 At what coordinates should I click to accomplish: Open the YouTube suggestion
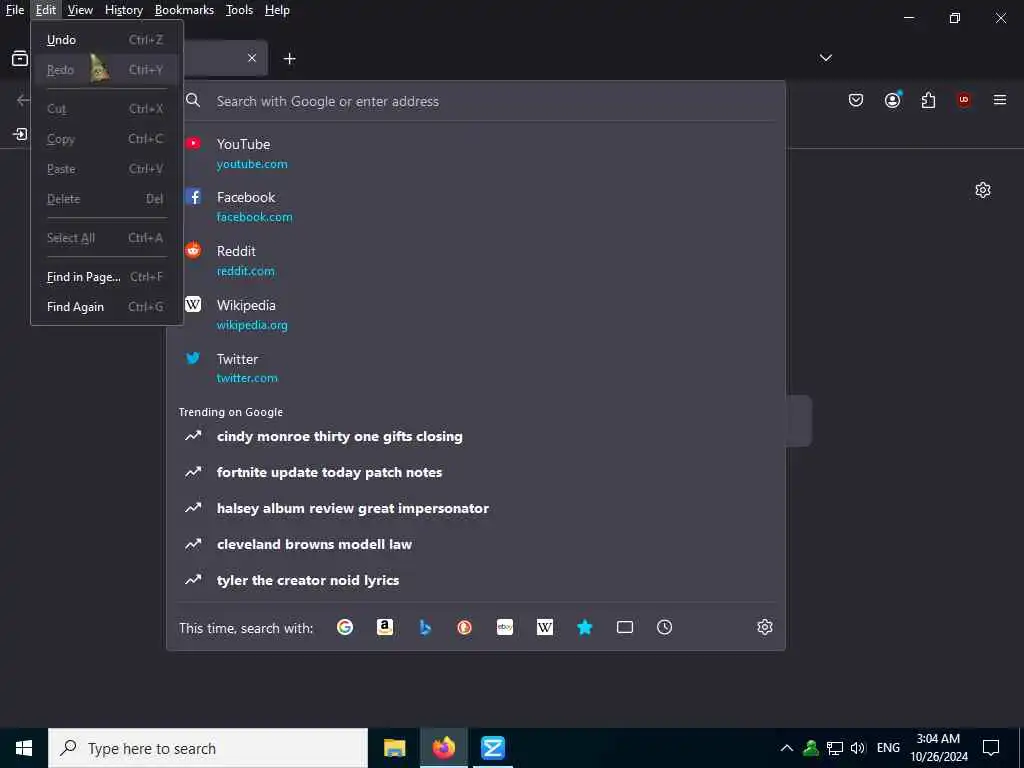click(475, 153)
